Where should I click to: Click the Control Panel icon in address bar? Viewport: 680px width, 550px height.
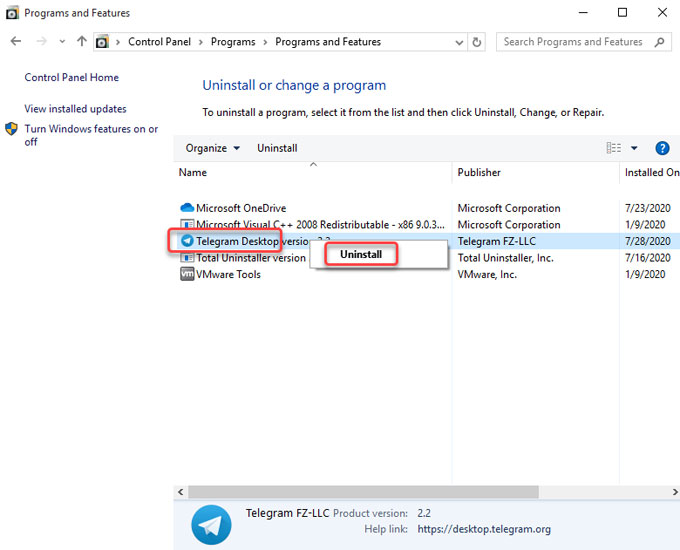tap(102, 42)
